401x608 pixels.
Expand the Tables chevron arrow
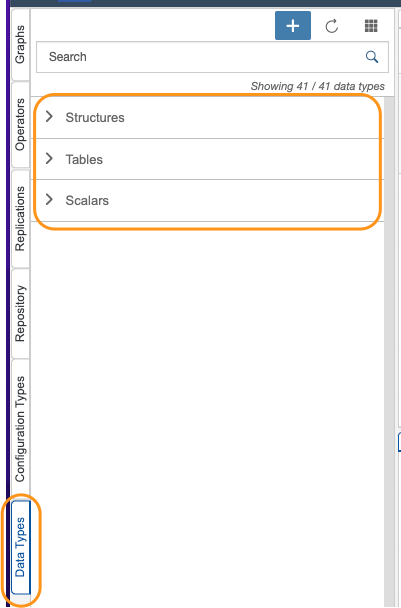pyautogui.click(x=49, y=158)
